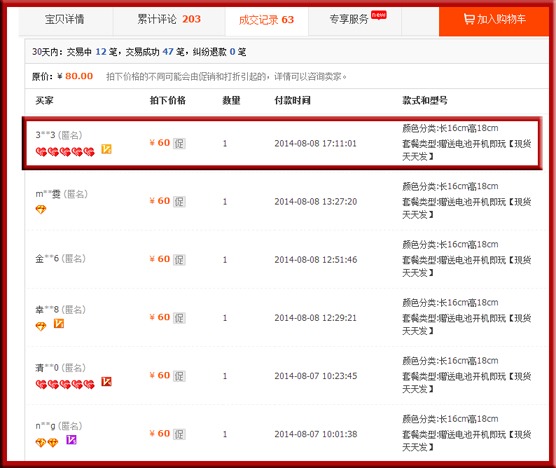Click the yellow badge icon beside buyer 3**3's hearts
556x468 pixels.
[x=106, y=149]
